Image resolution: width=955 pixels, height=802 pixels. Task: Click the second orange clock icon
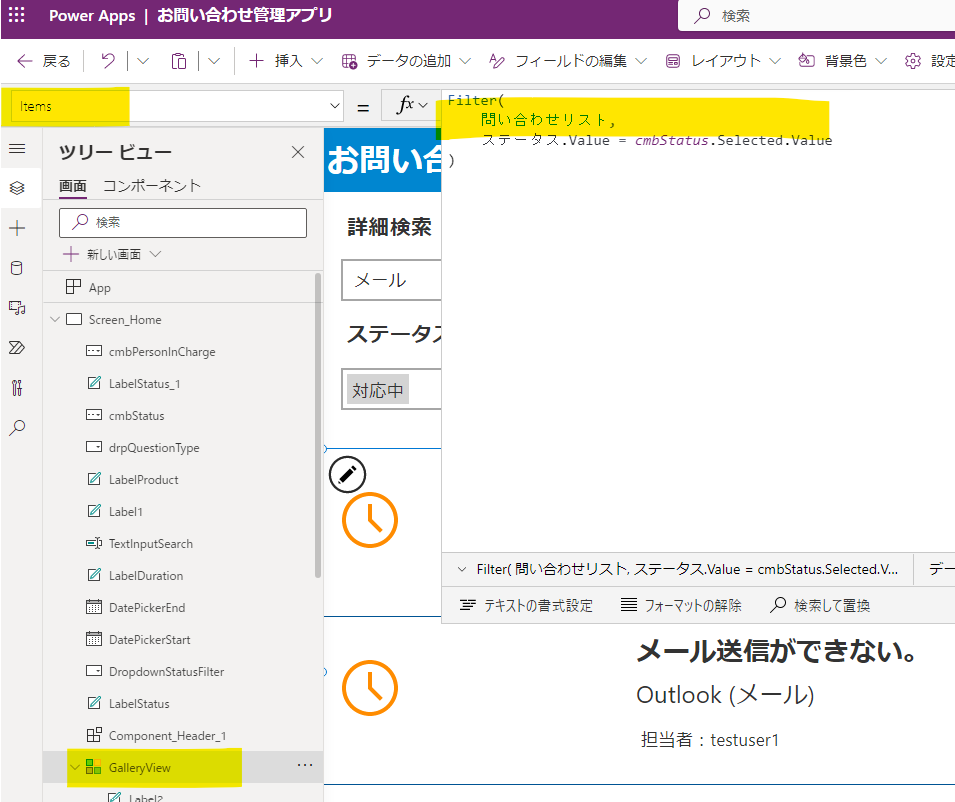tap(370, 688)
